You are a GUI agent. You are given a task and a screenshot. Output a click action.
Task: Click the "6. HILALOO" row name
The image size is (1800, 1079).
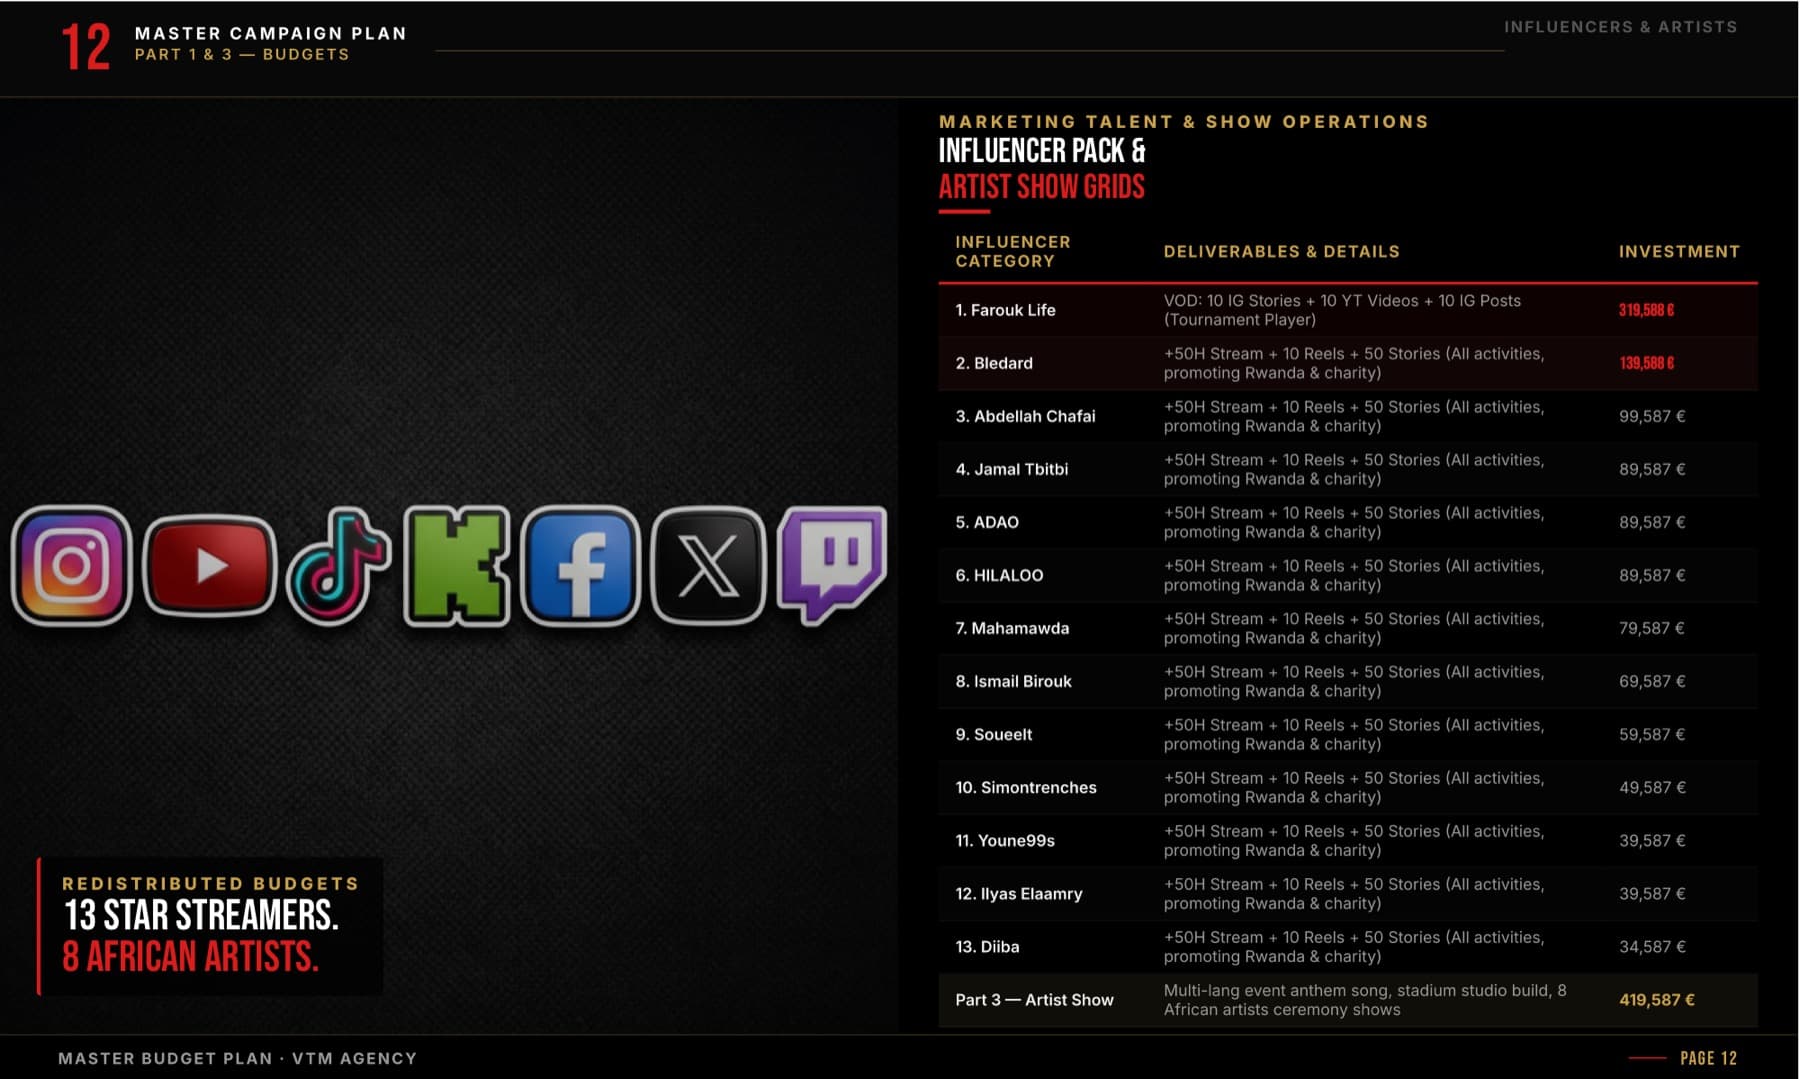(999, 575)
